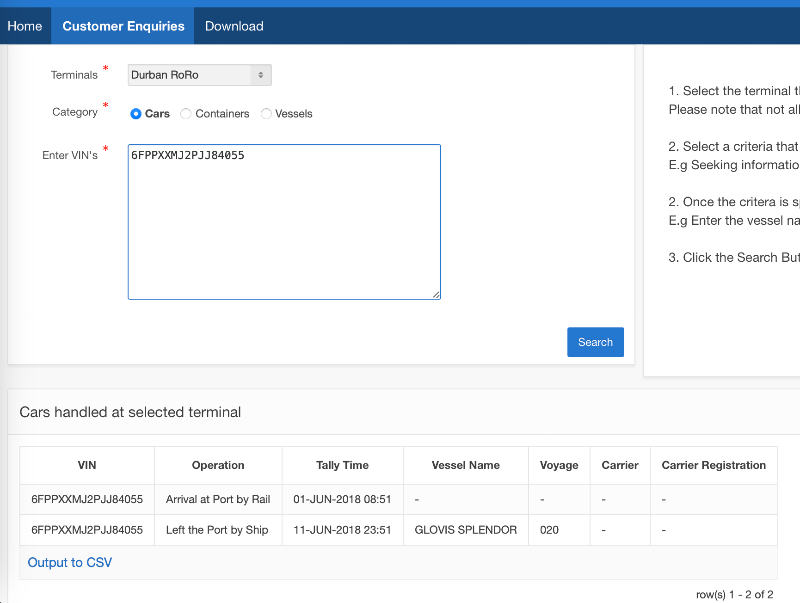Click the Tally Time column header
This screenshot has width=800, height=603.
(x=342, y=465)
